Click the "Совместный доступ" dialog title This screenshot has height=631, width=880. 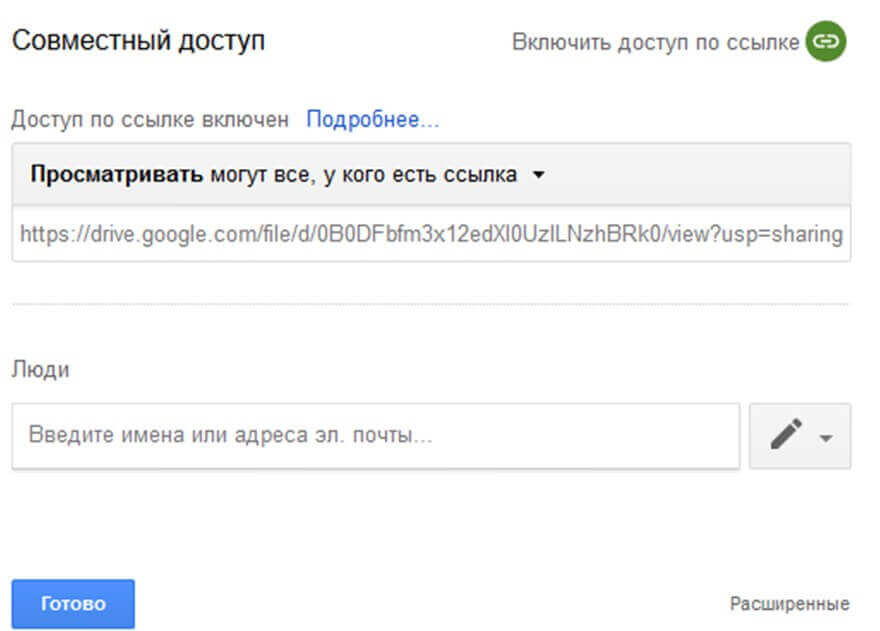click(x=137, y=42)
